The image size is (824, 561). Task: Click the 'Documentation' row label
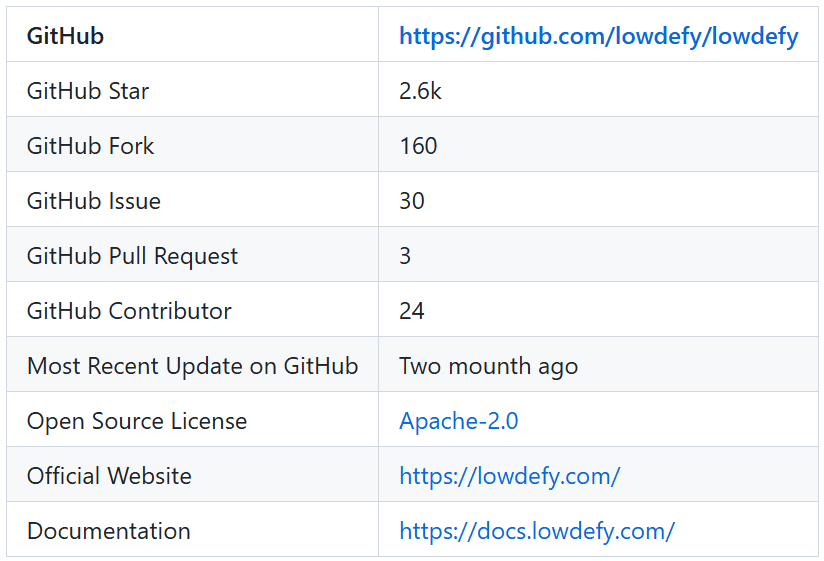(109, 531)
